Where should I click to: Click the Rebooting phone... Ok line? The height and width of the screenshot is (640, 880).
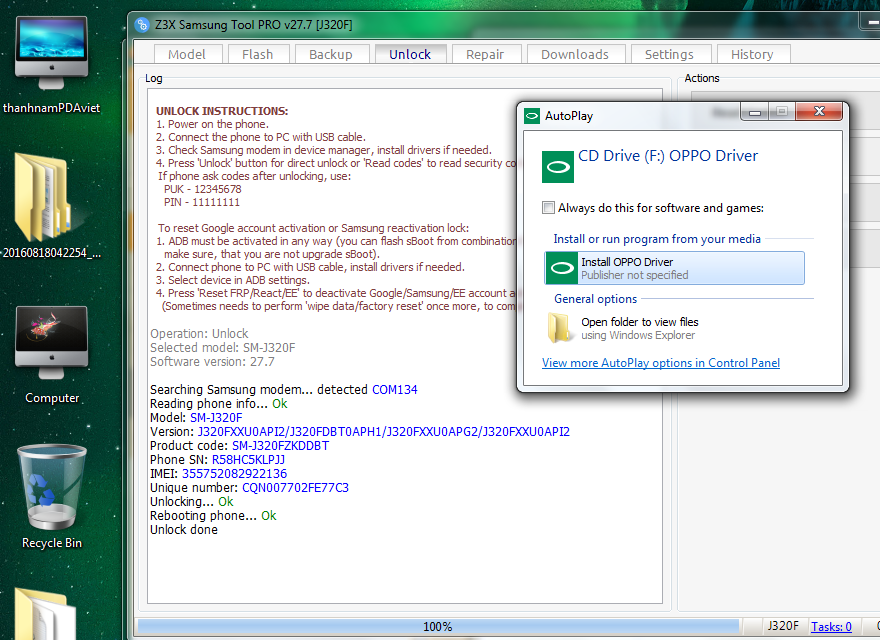(x=213, y=516)
